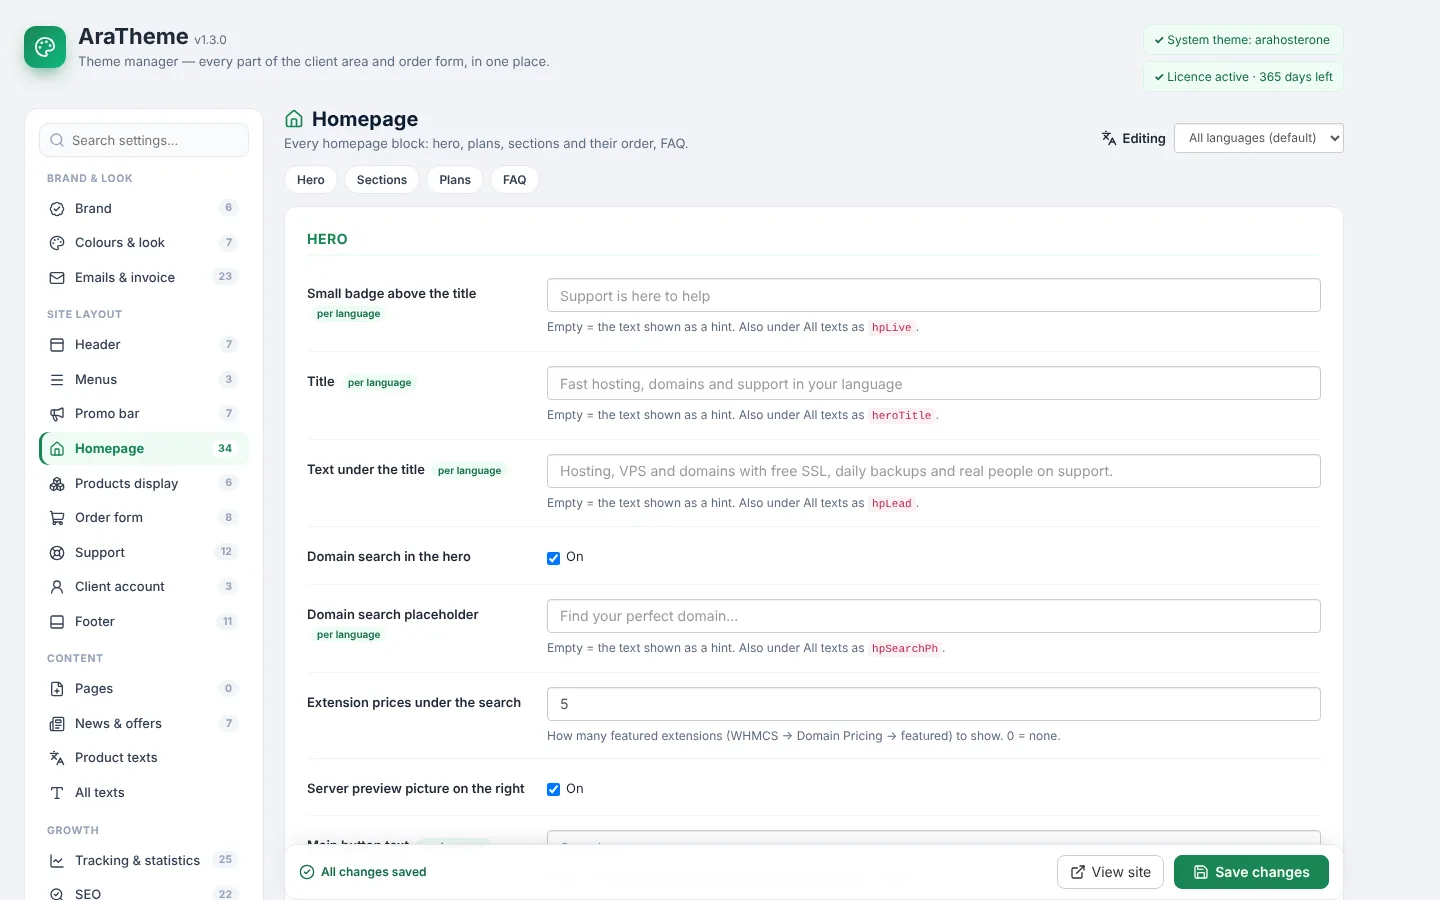Viewport: 1440px width, 900px height.
Task: Click the Products display boxes icon
Action: [57, 484]
